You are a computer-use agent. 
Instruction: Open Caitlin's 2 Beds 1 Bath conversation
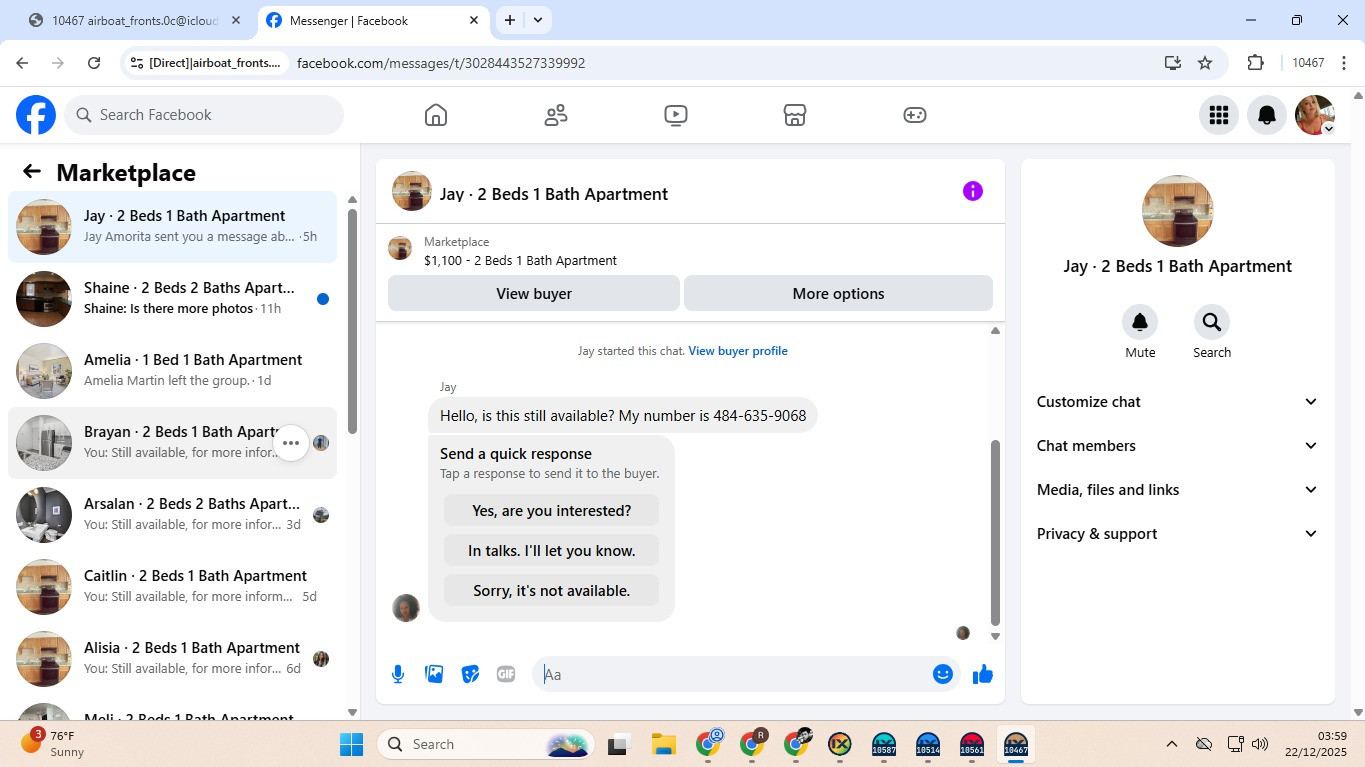(x=172, y=587)
